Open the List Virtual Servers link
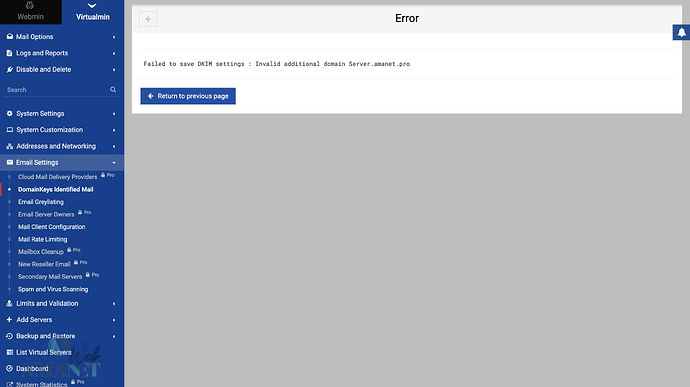690x387 pixels. (x=44, y=352)
